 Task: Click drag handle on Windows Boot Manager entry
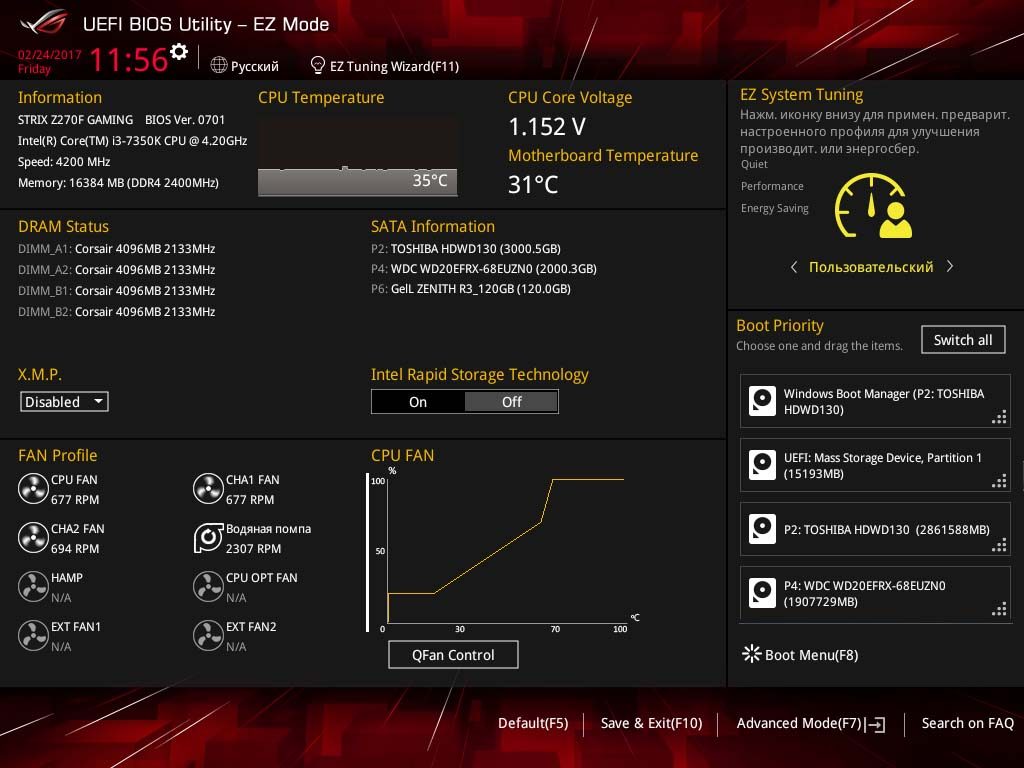click(x=999, y=417)
